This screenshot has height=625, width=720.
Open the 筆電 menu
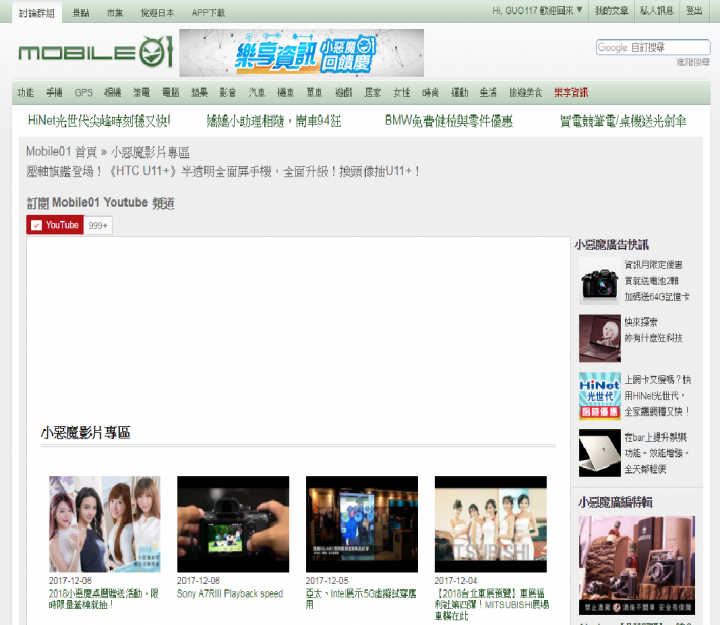(x=141, y=93)
